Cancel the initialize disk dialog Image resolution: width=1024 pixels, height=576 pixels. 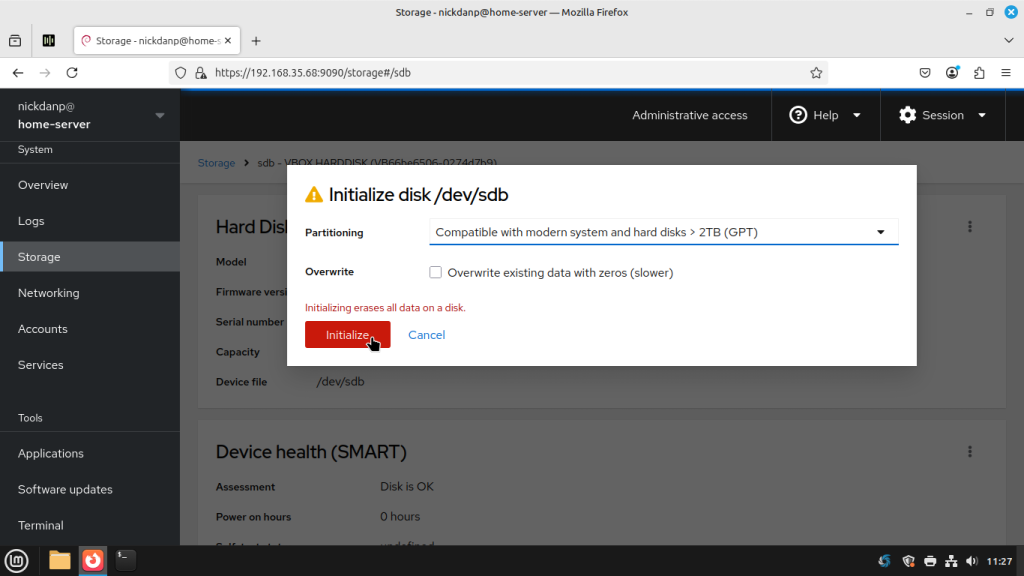point(426,335)
